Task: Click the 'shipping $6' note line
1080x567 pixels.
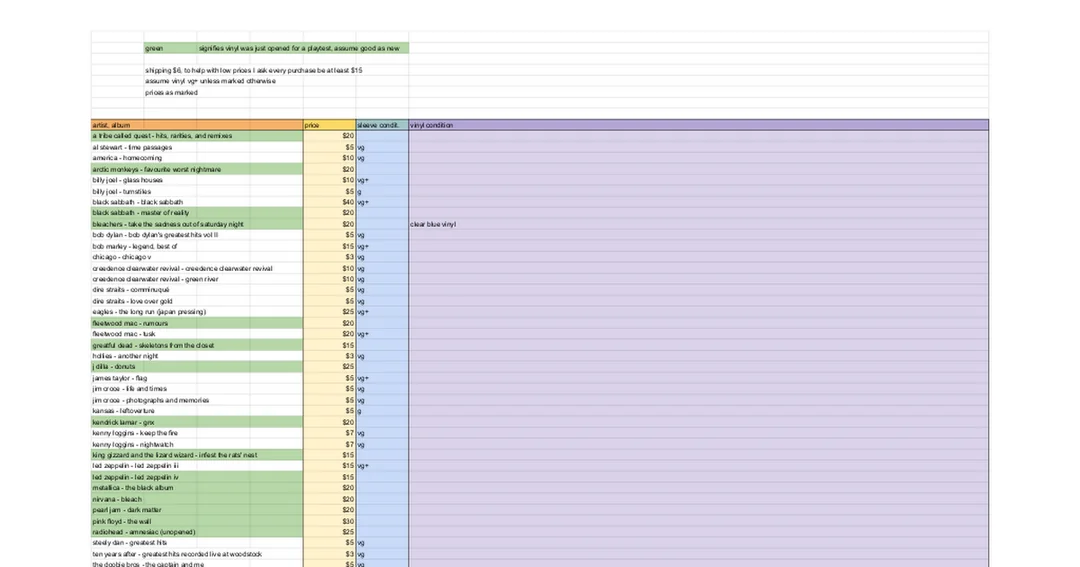Action: coord(253,70)
